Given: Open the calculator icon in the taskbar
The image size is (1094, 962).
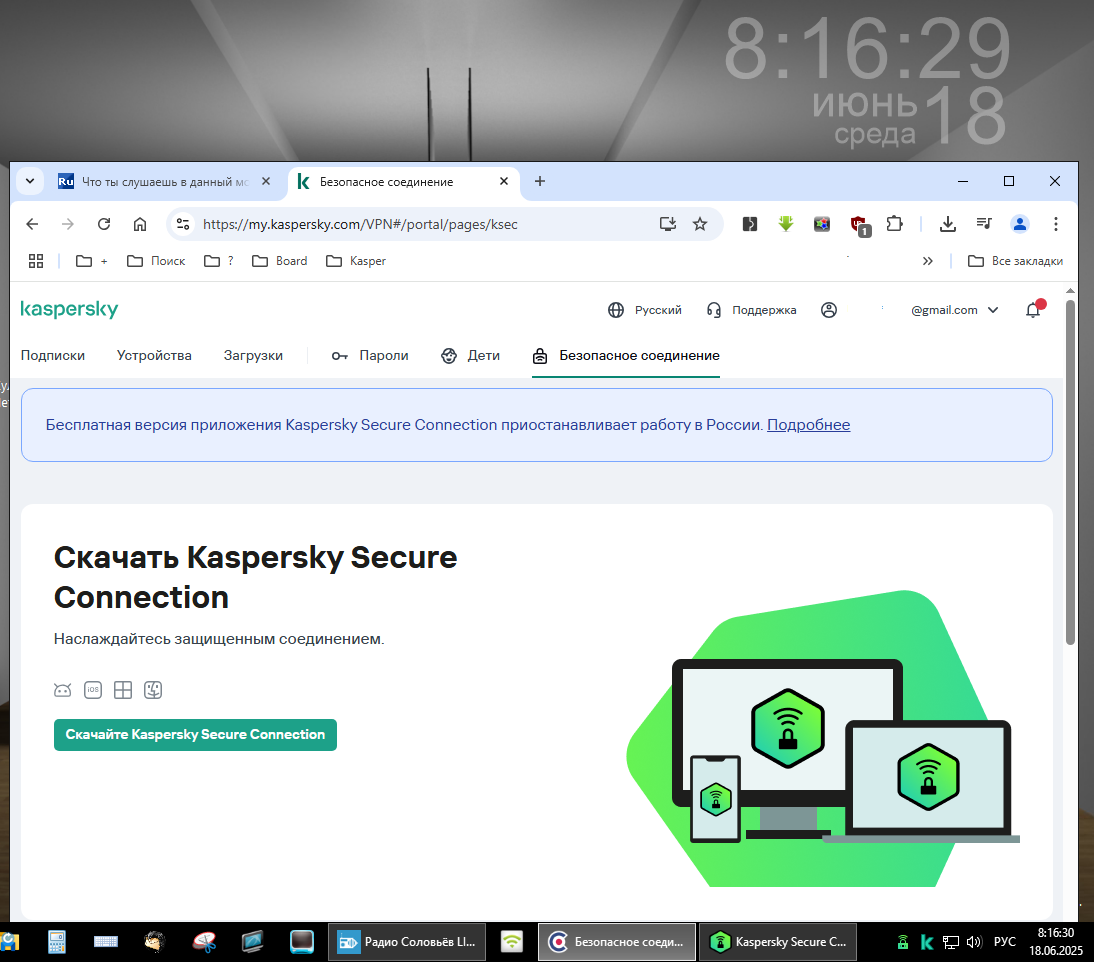Looking at the screenshot, I should [57, 942].
